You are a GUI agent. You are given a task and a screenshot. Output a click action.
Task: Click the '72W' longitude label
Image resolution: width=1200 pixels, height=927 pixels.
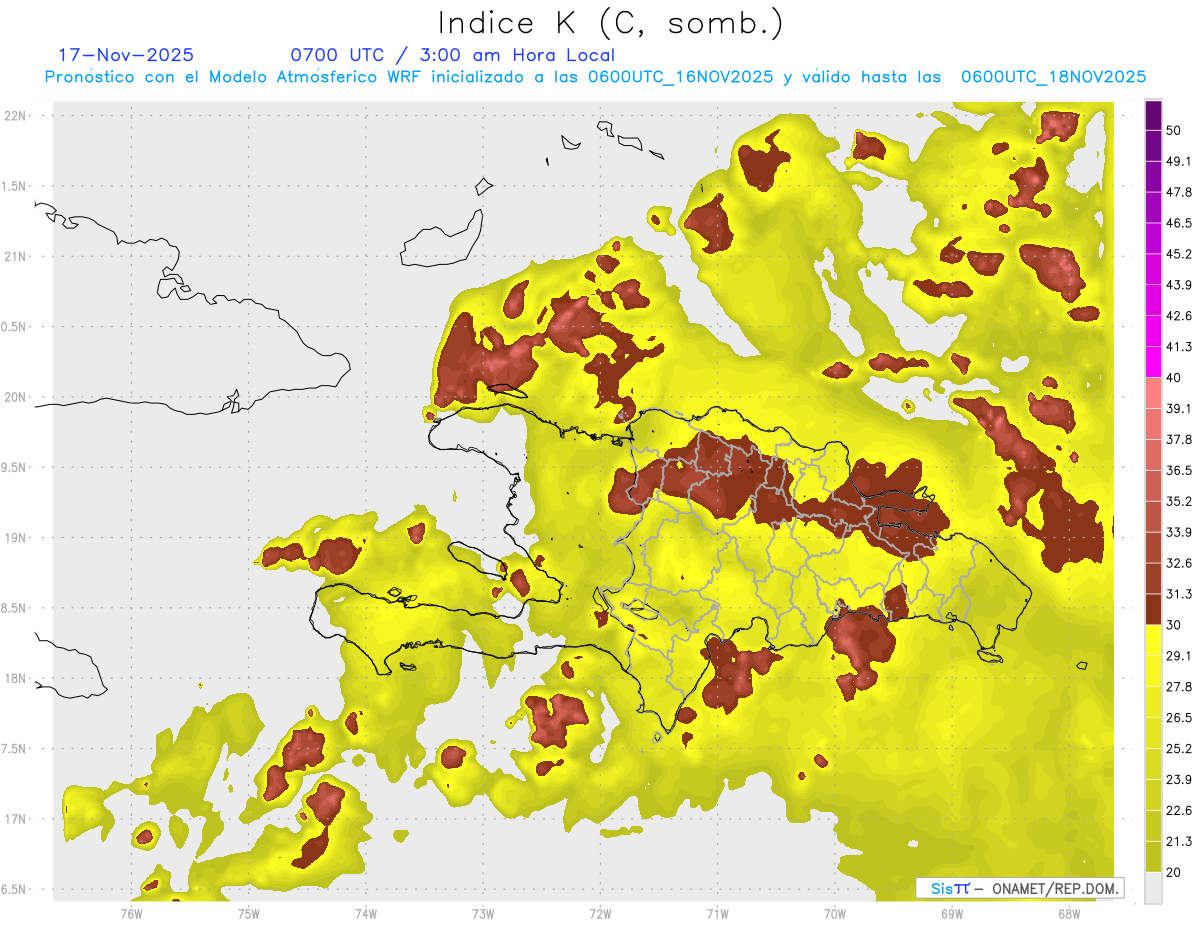pos(600,913)
